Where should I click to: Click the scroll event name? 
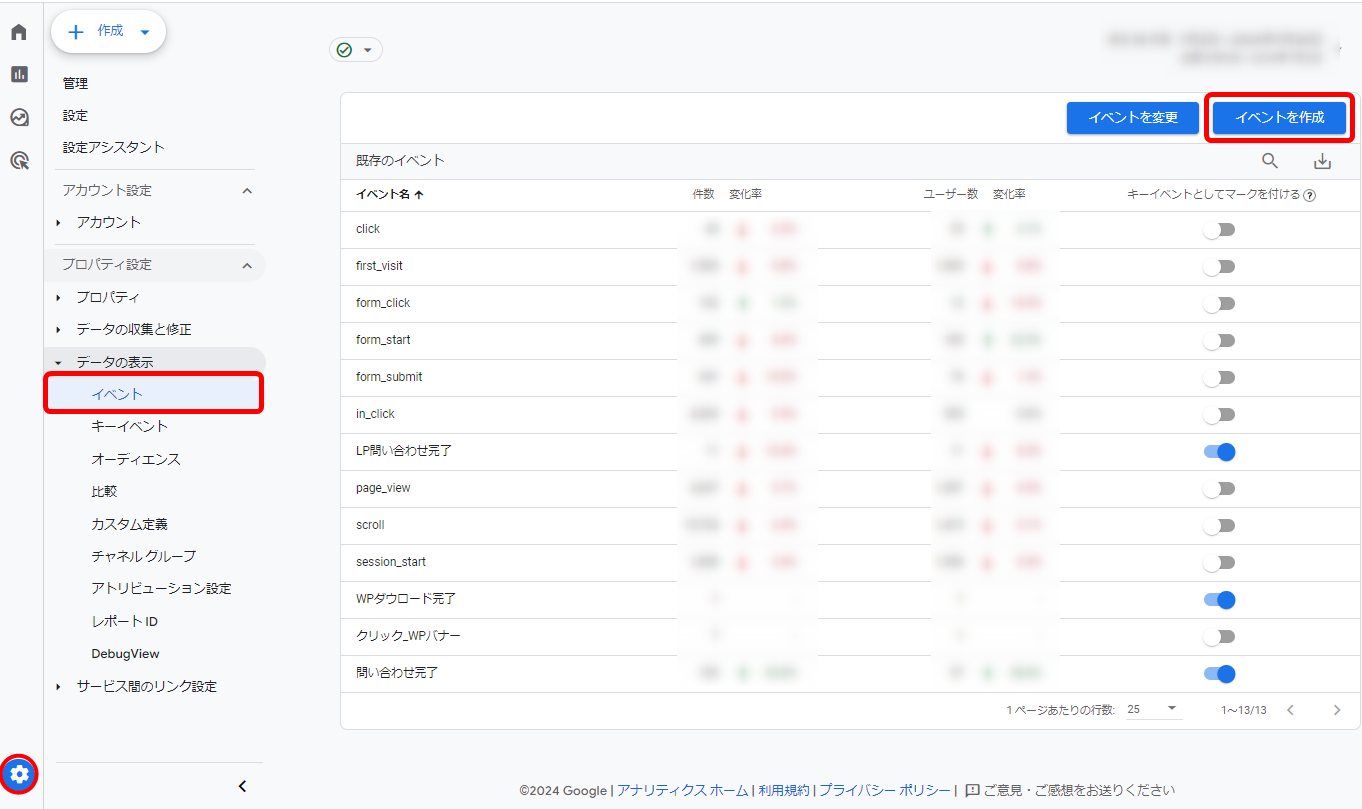pyautogui.click(x=370, y=525)
